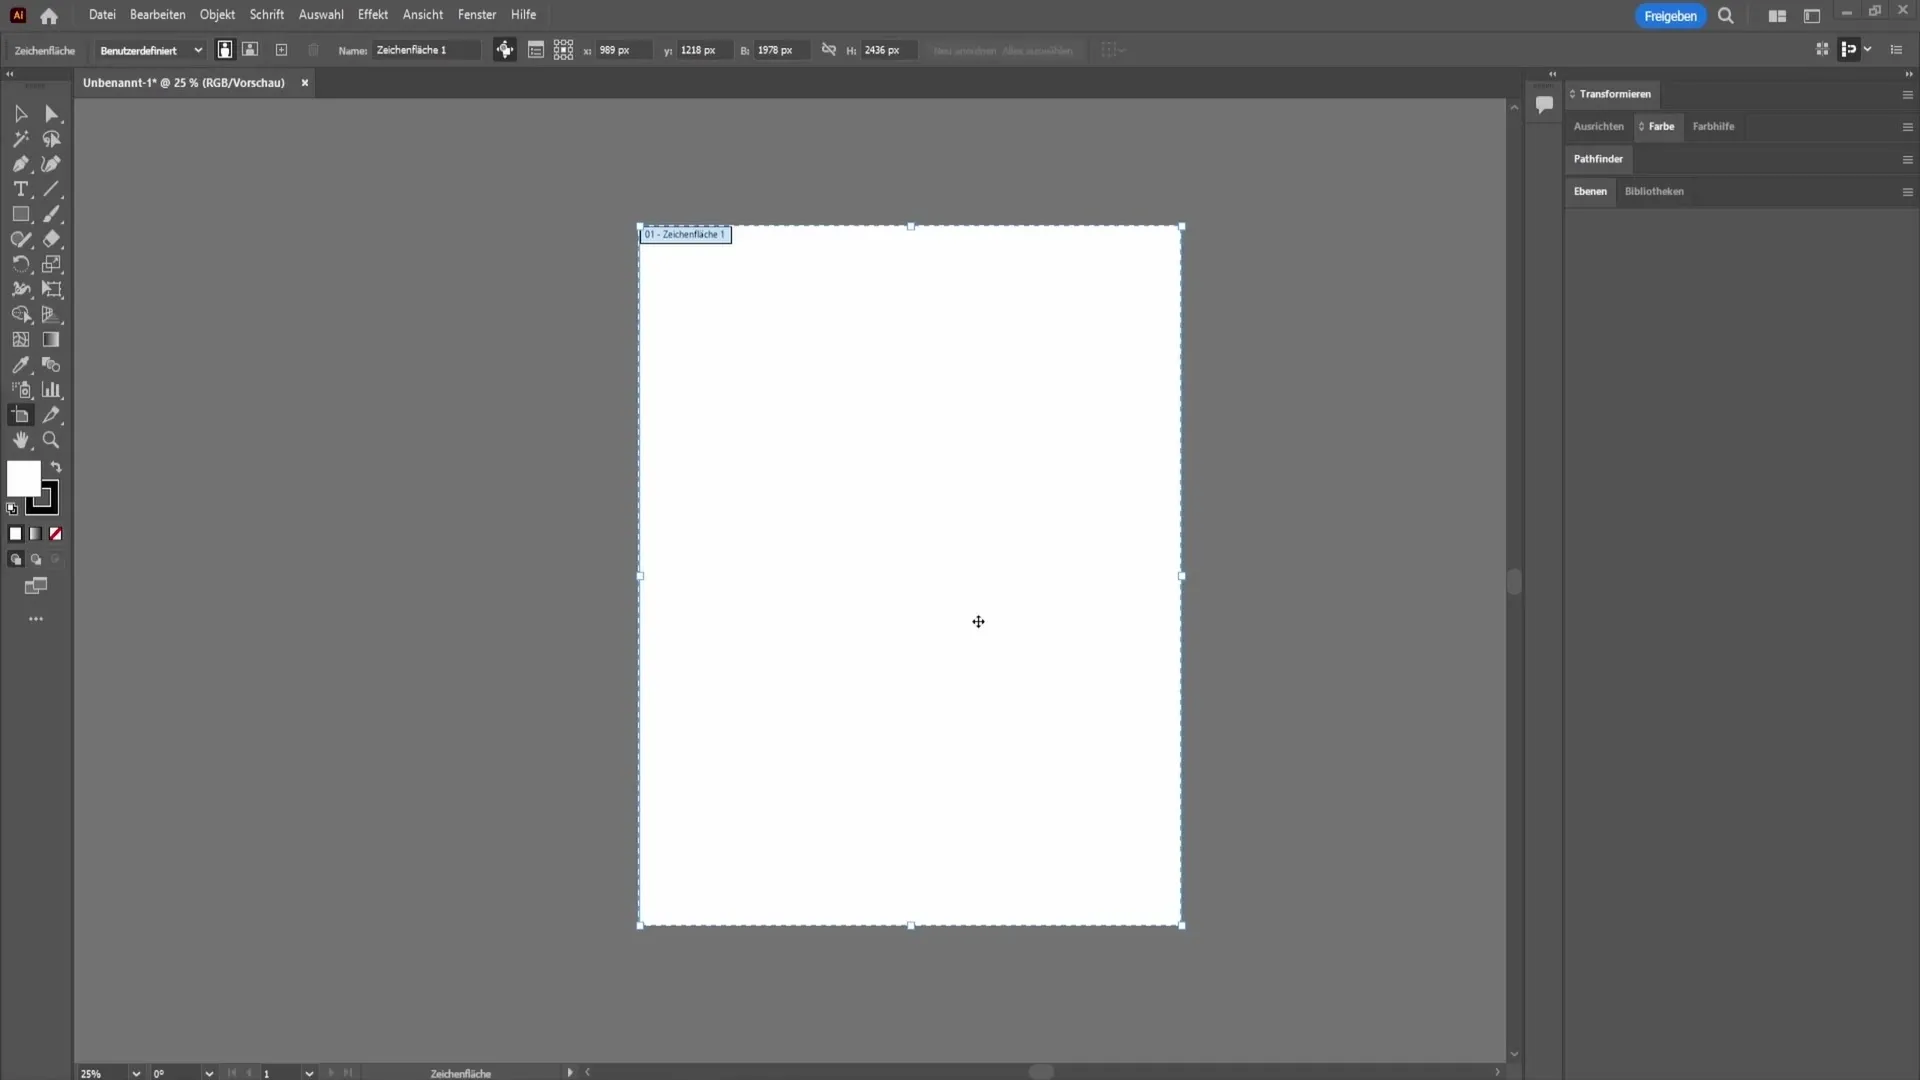Open Edit Toolbar three dots
The image size is (1920, 1080).
(x=36, y=619)
